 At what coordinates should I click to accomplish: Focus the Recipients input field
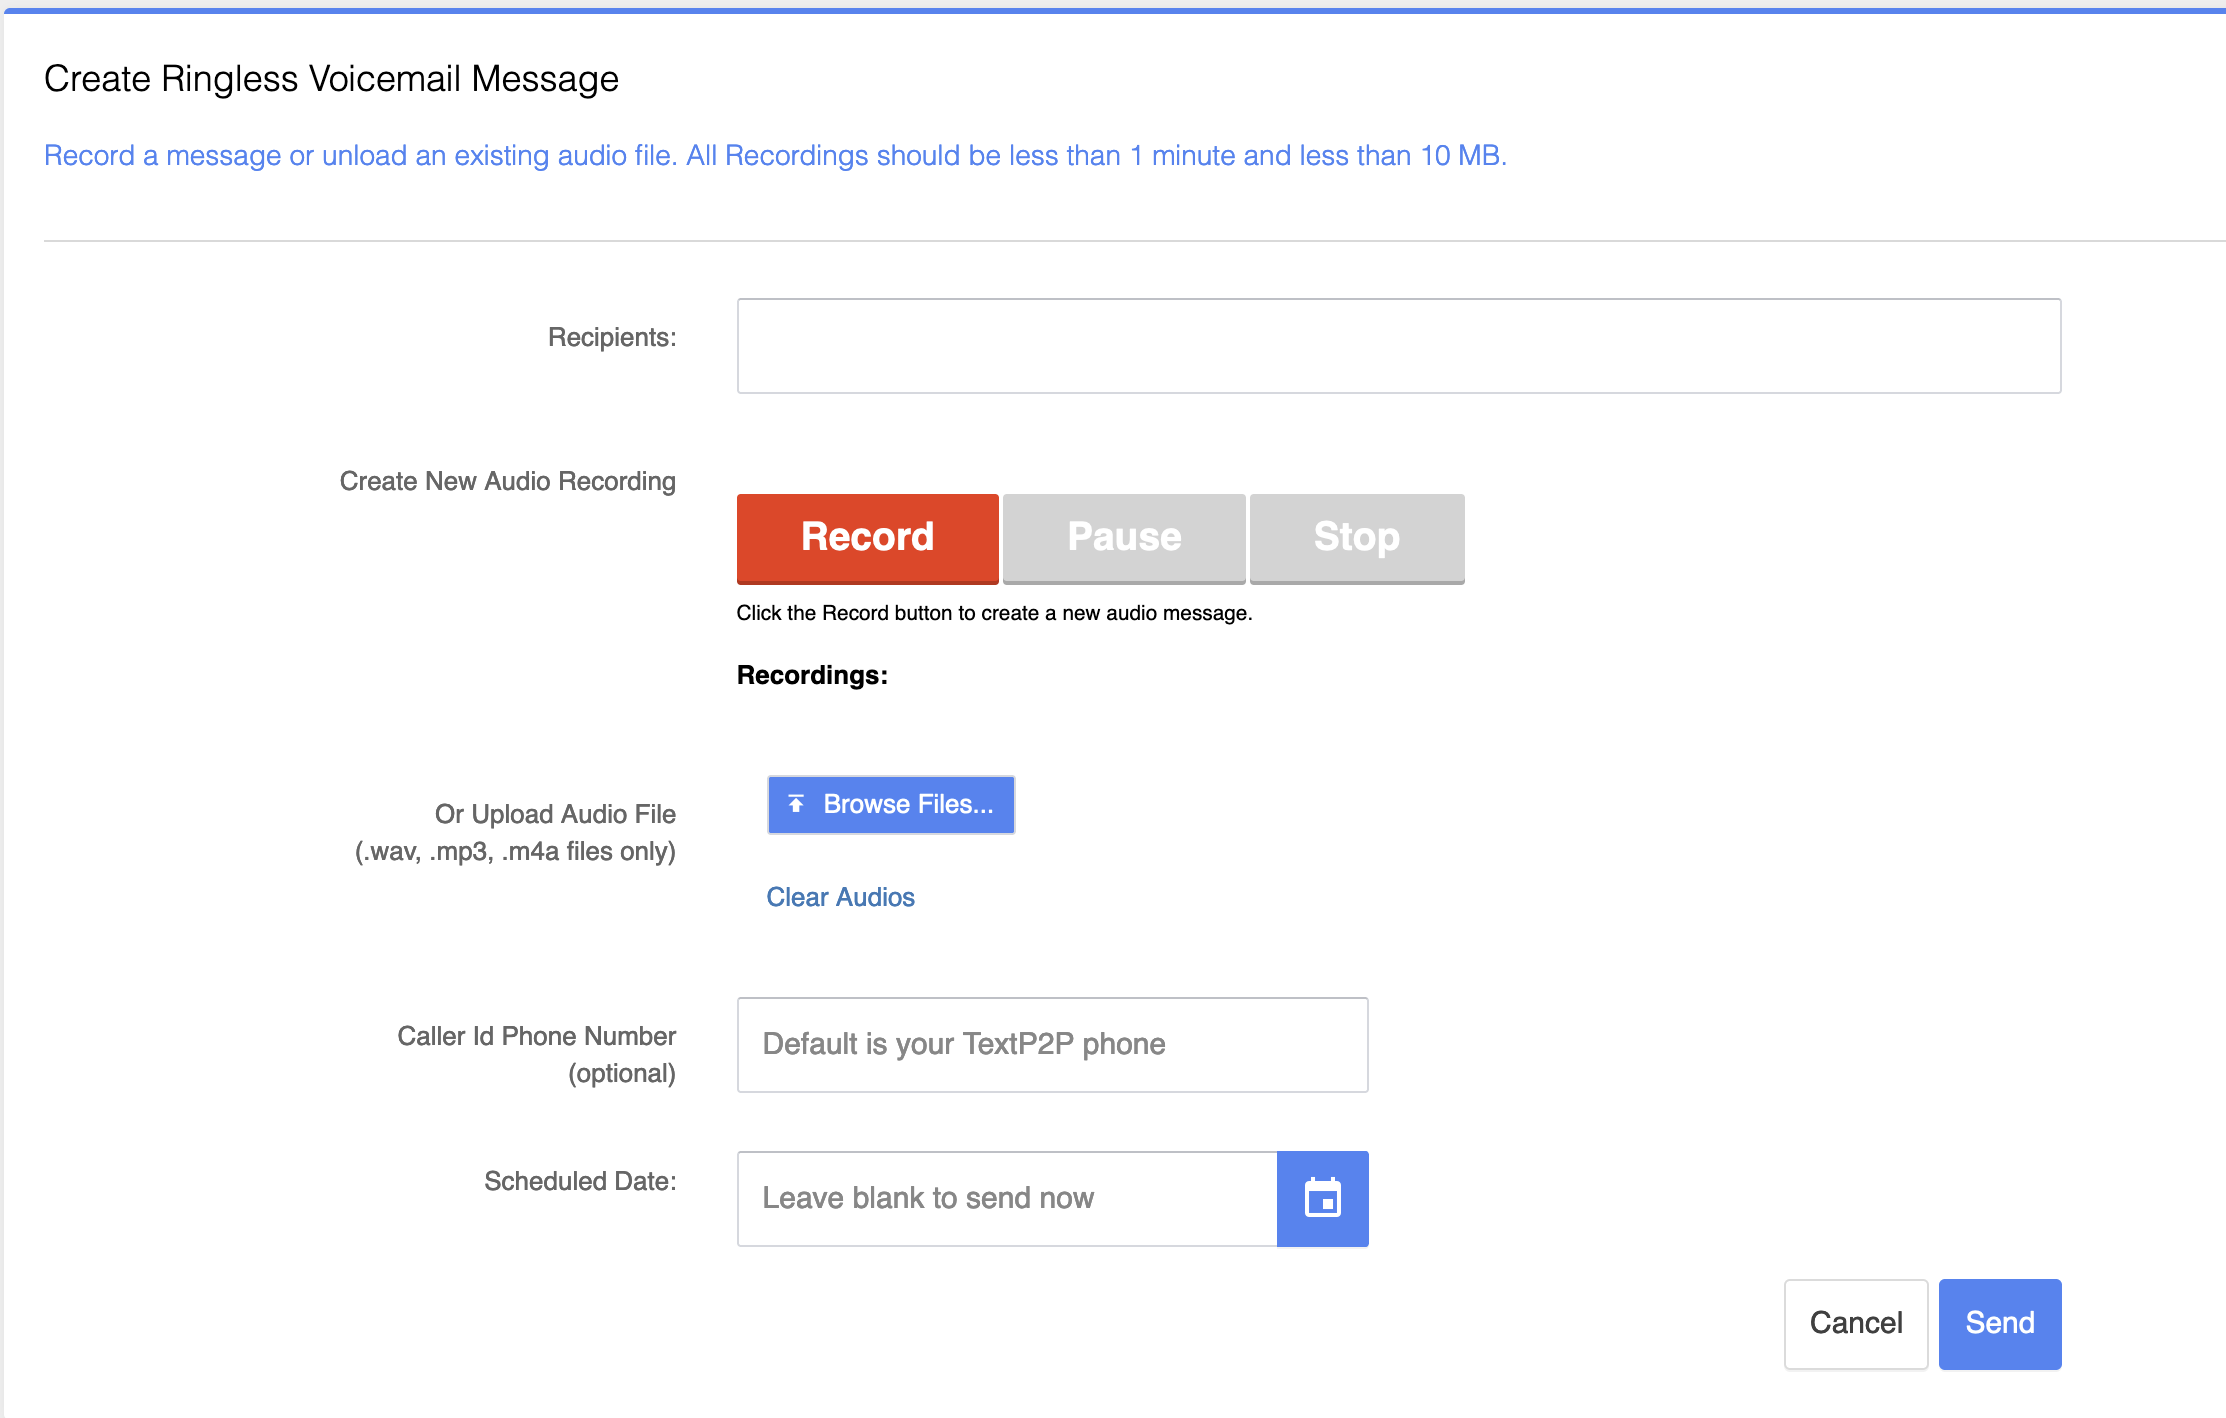[1399, 346]
